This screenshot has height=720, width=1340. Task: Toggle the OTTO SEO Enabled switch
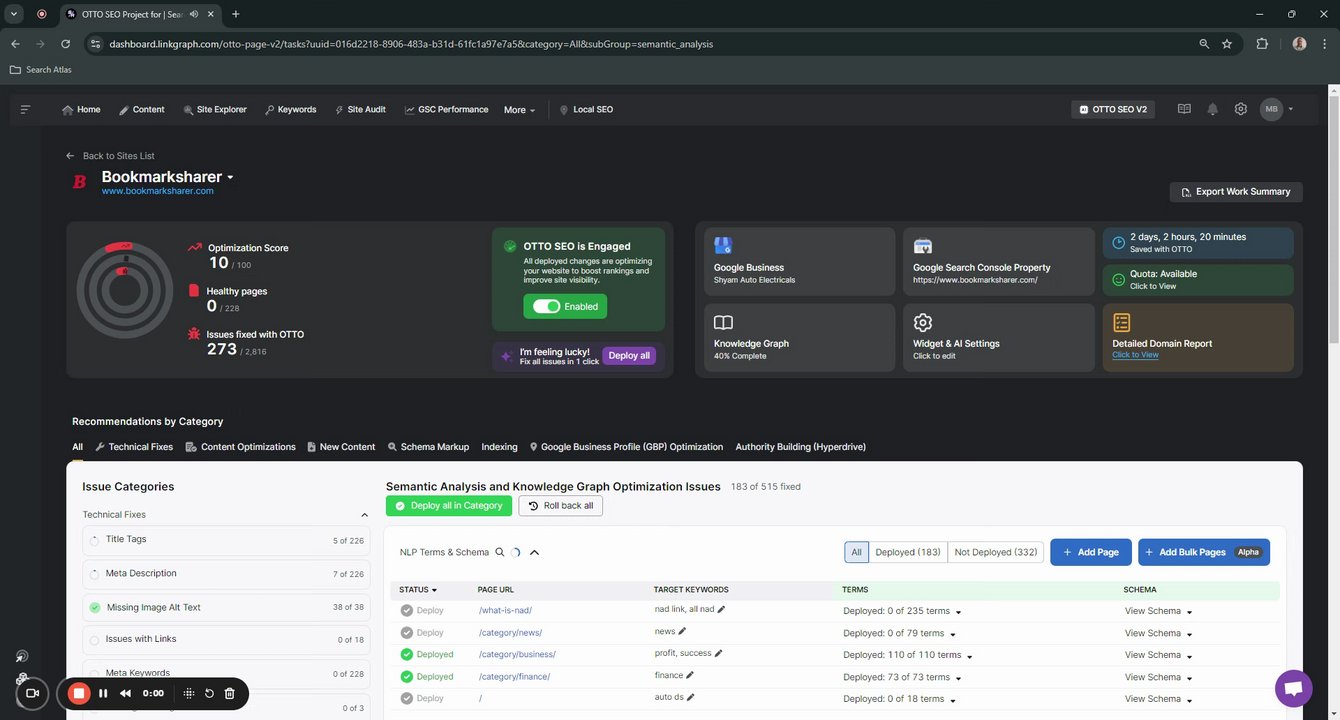coord(547,306)
